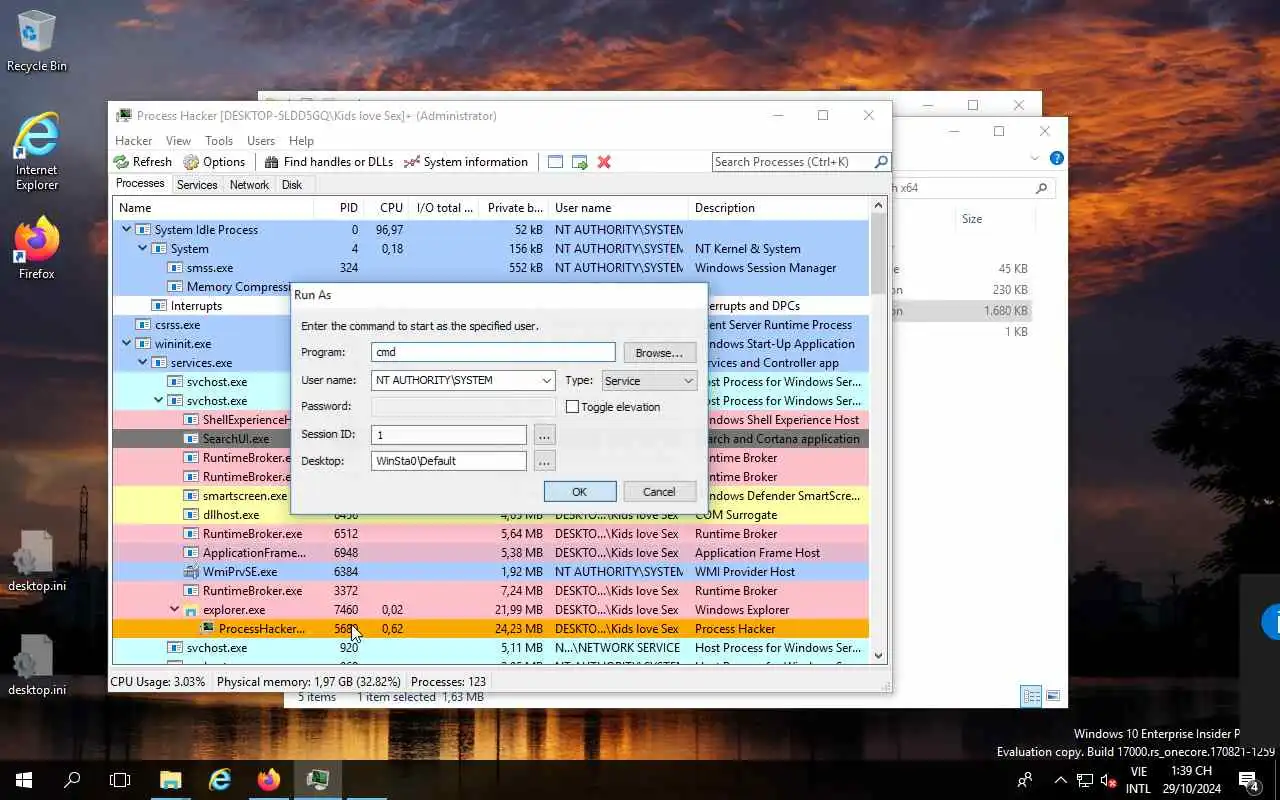Click Cancel in Run As dialog
This screenshot has height=800, width=1280.
click(659, 491)
